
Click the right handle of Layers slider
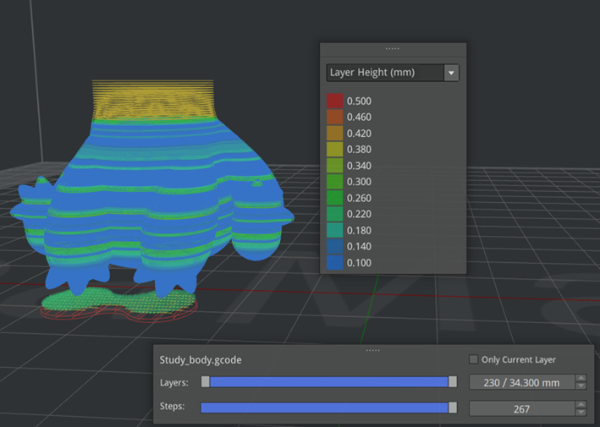(453, 382)
